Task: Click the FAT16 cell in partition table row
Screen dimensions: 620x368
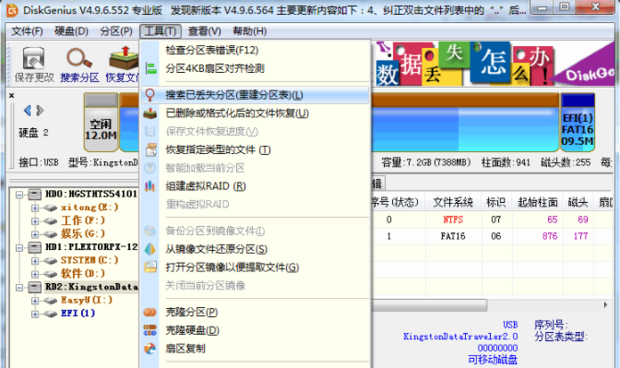Action: click(453, 236)
